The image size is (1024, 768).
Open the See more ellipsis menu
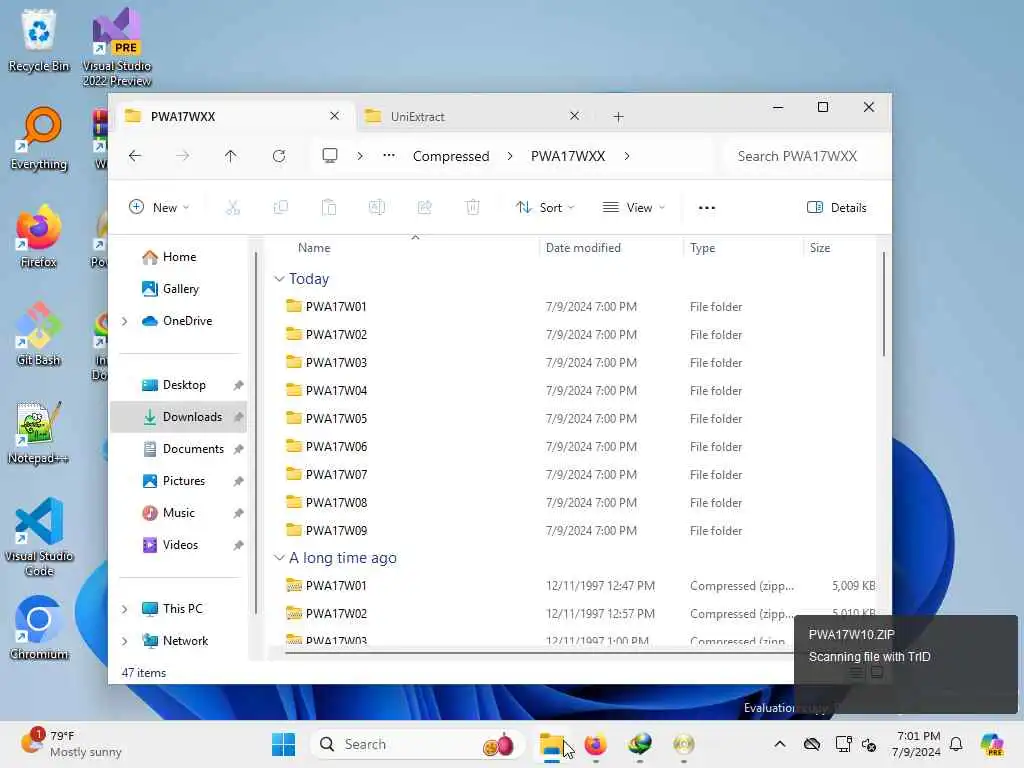707,208
